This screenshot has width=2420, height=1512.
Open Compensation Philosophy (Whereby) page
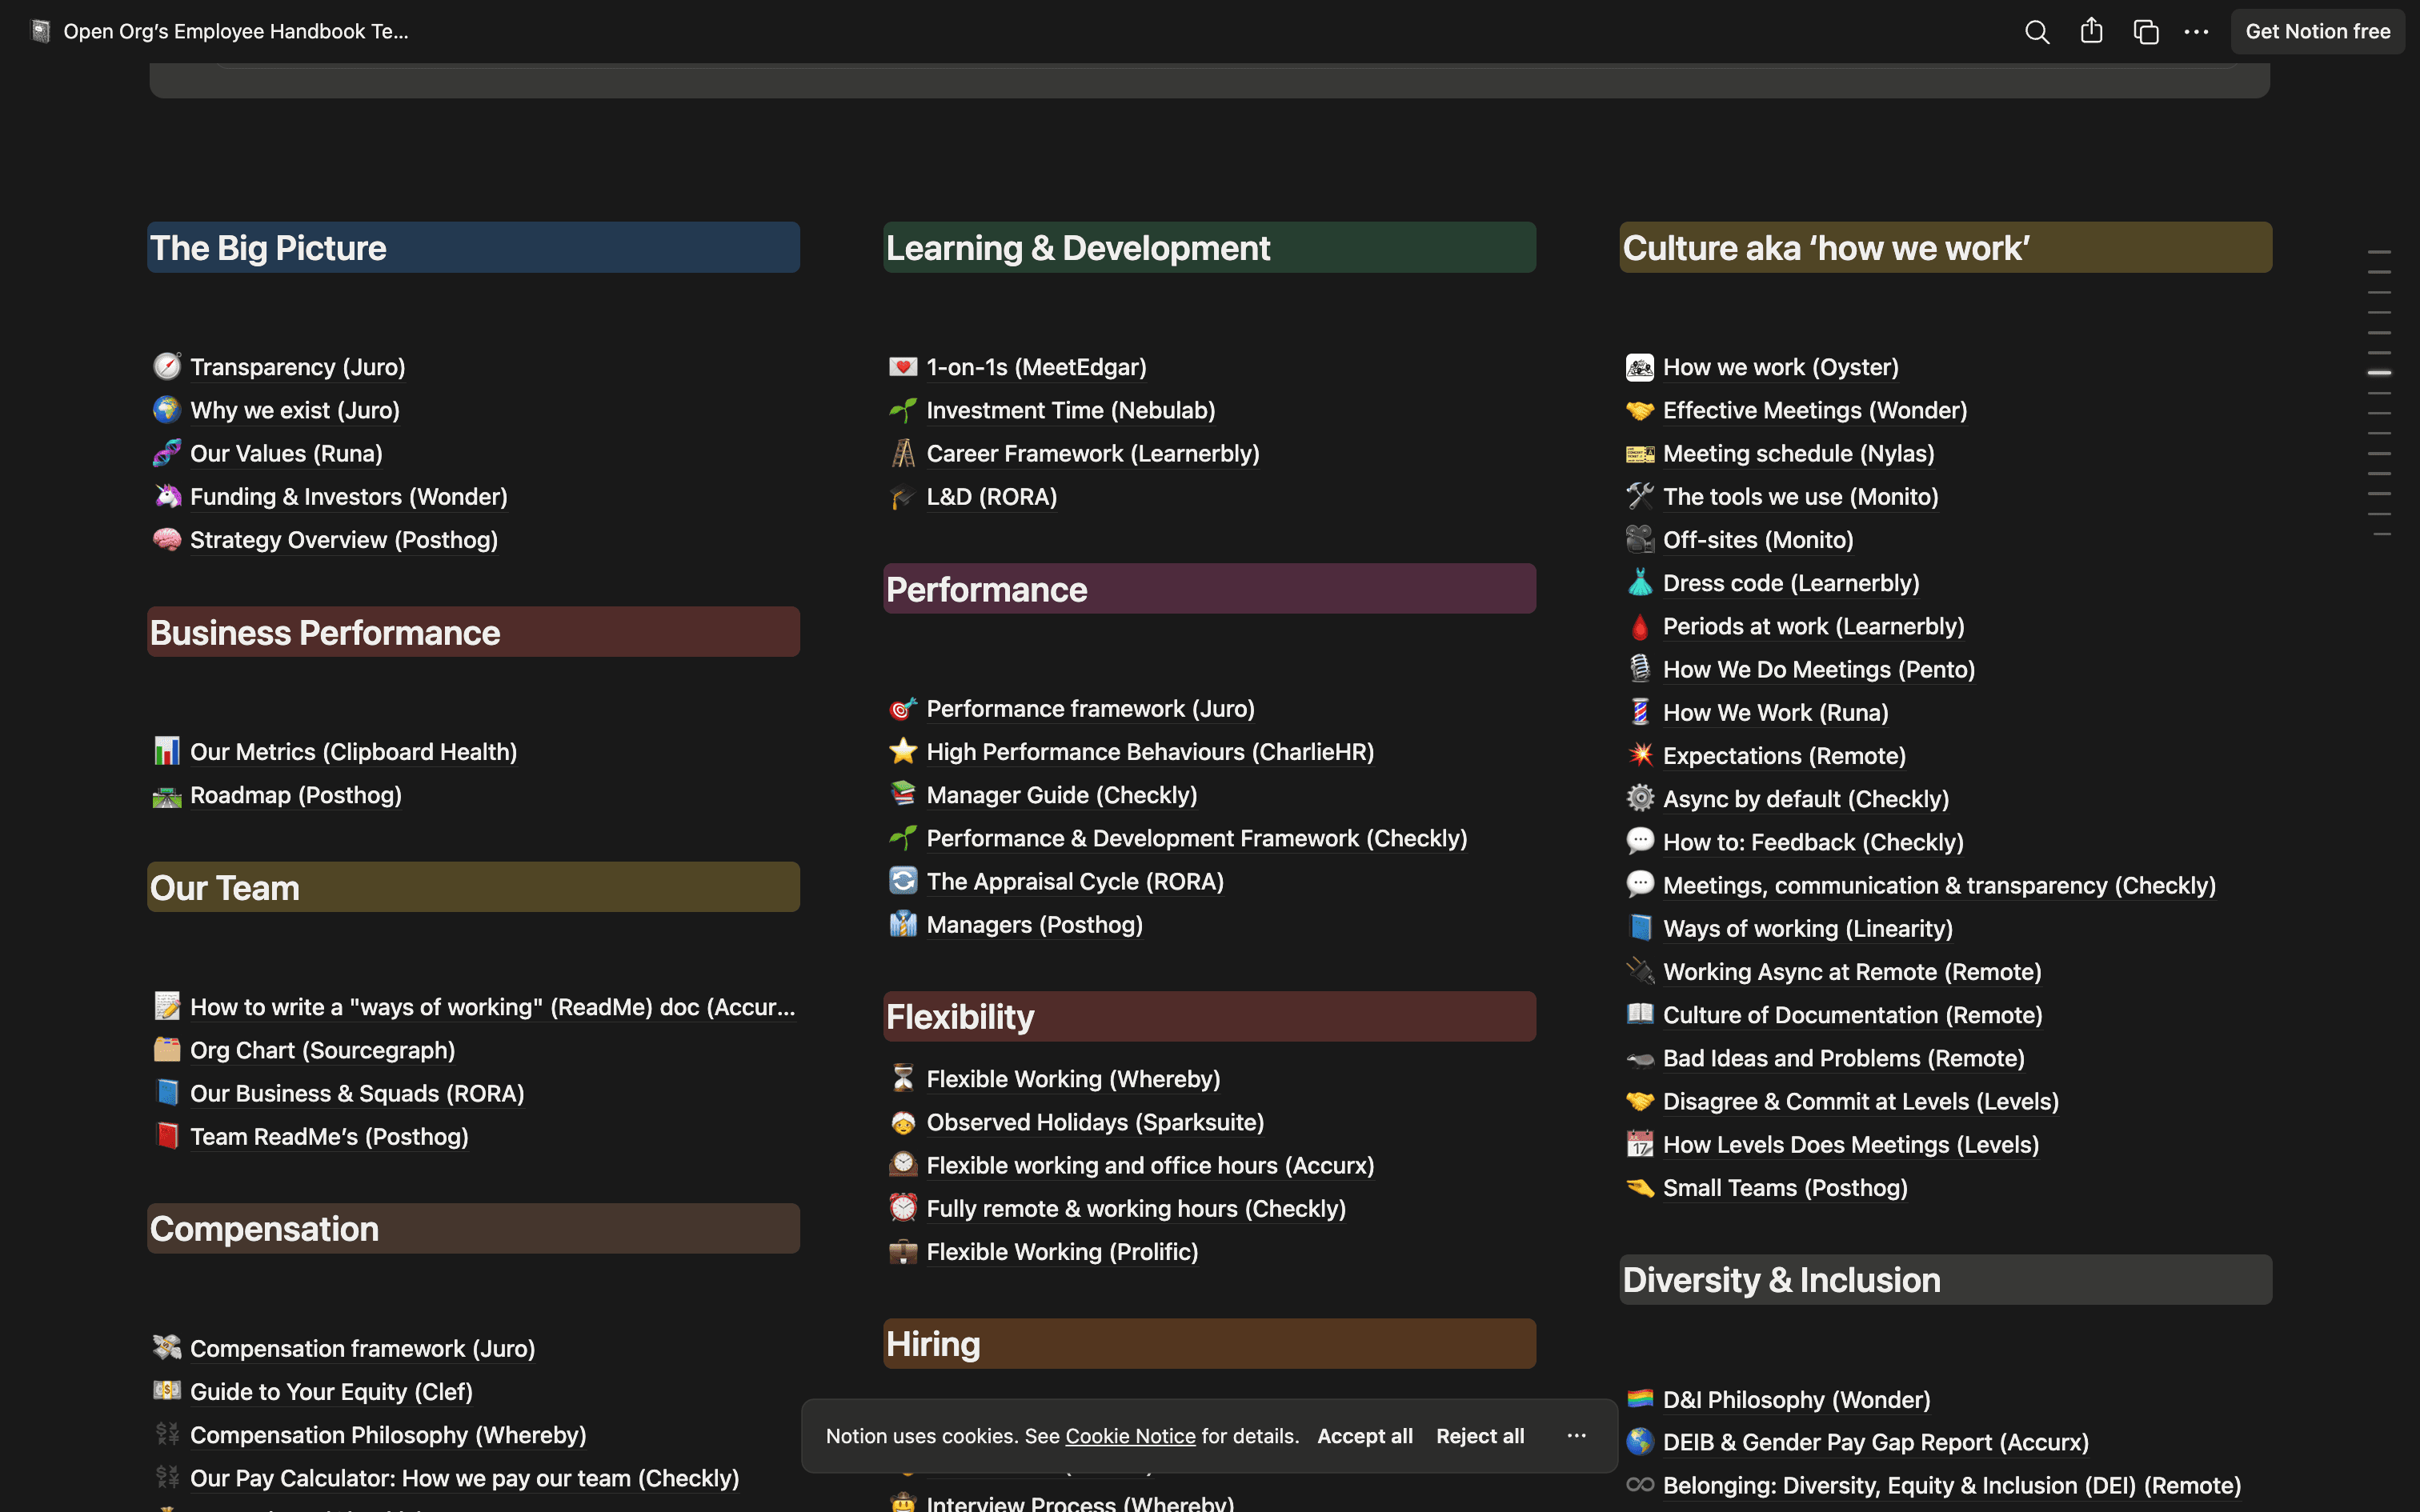(x=388, y=1435)
